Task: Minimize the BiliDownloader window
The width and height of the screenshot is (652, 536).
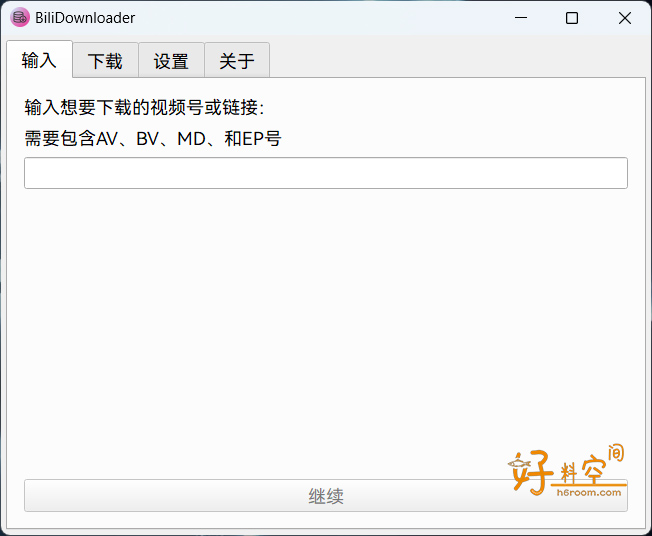Action: coord(521,18)
